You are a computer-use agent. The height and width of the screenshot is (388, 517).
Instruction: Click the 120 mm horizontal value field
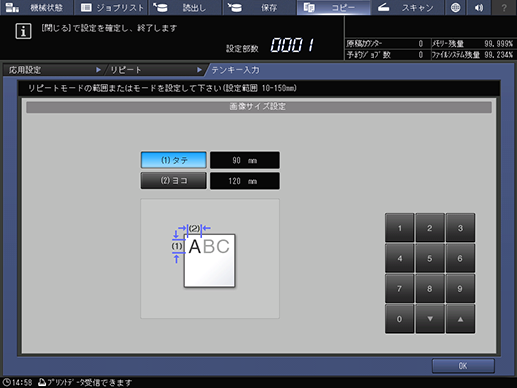pyautogui.click(x=245, y=181)
